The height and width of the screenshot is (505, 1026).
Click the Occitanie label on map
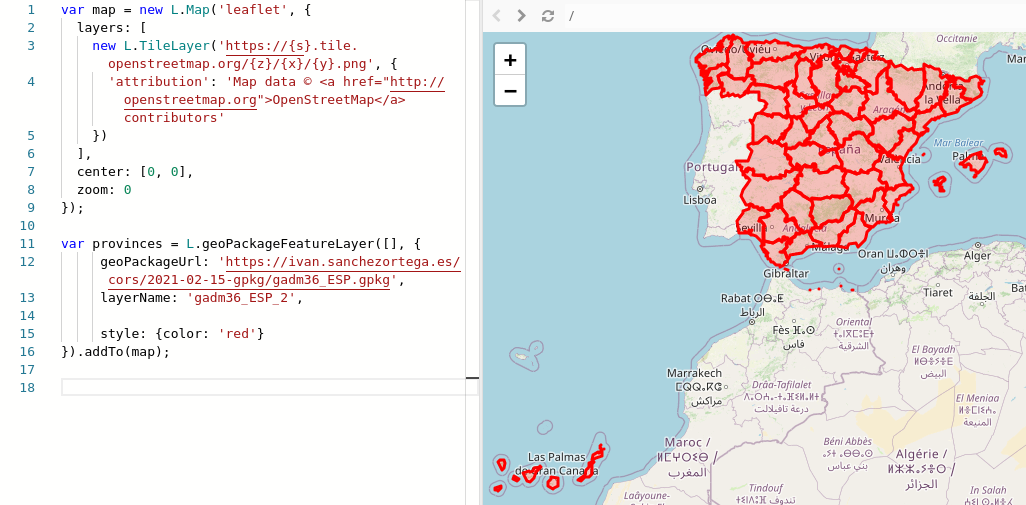(956, 39)
